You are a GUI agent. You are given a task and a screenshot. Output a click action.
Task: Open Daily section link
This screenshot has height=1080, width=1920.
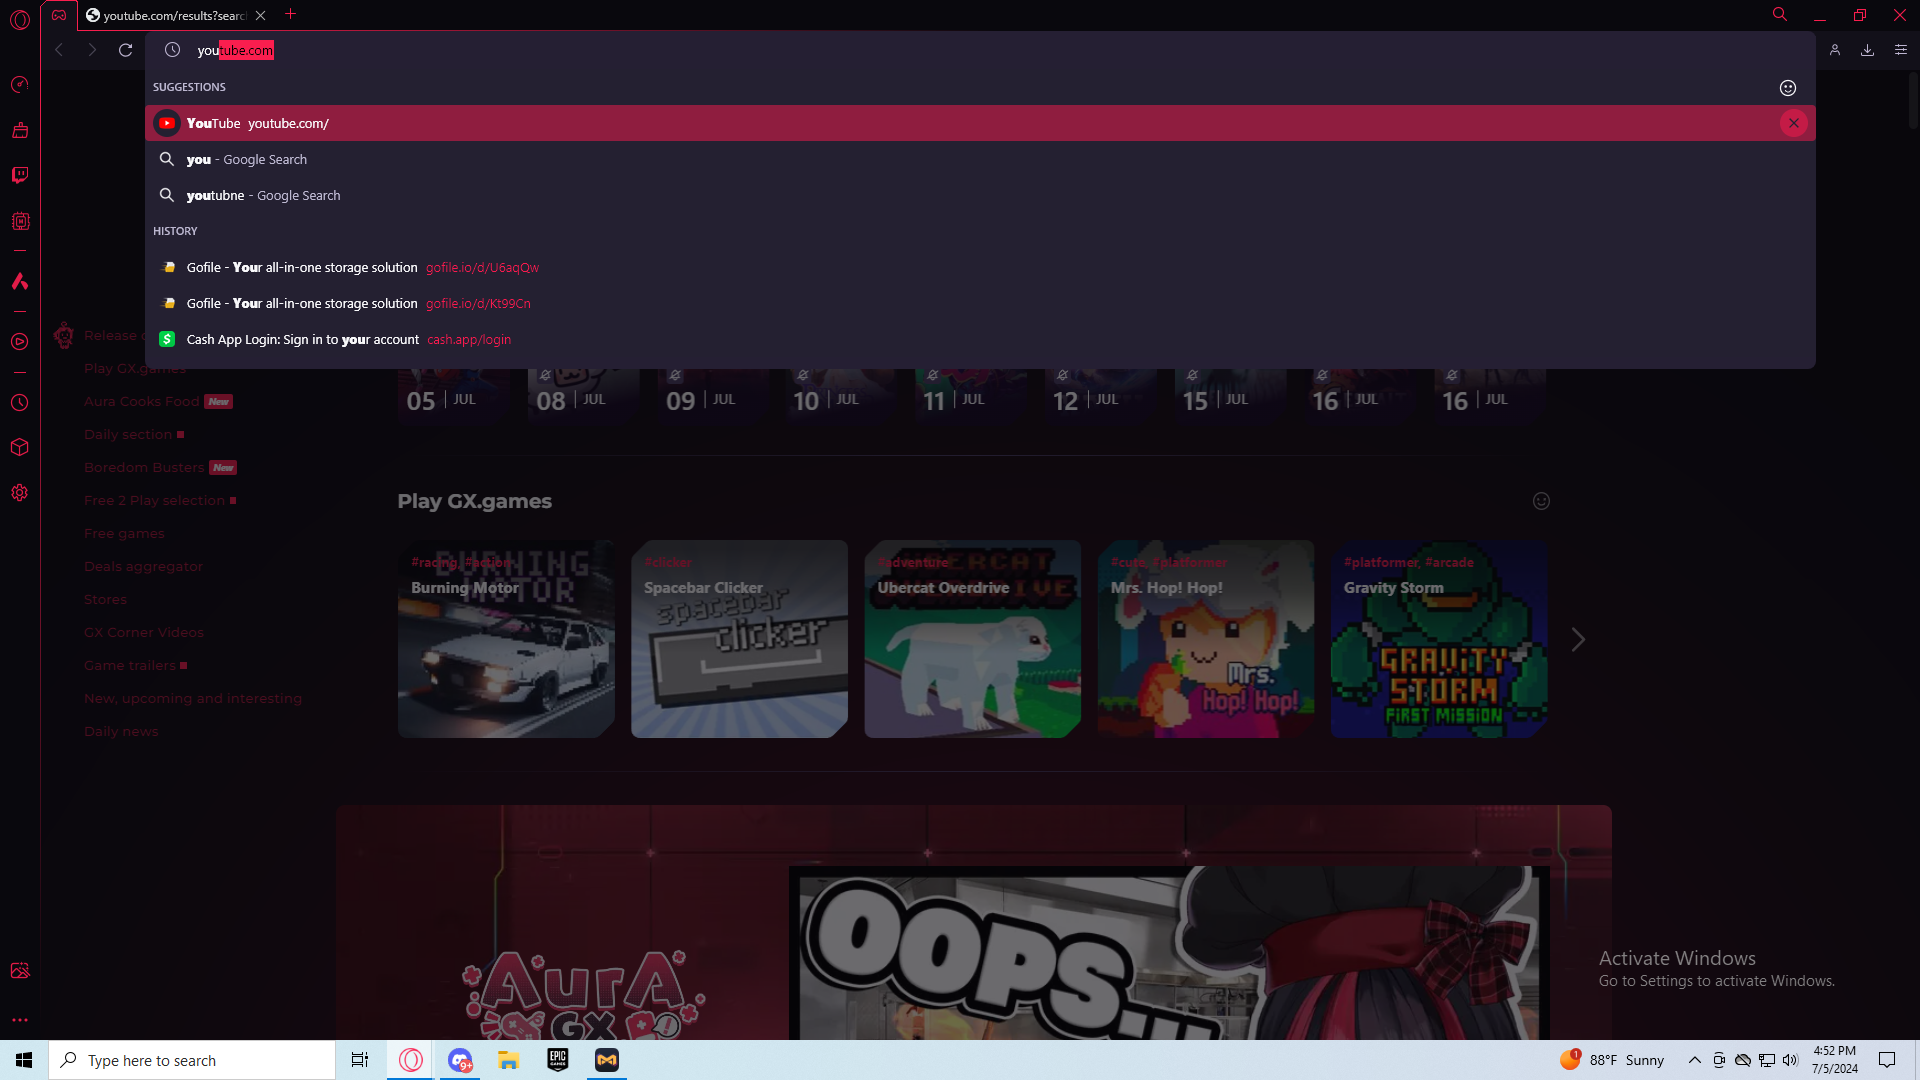click(x=128, y=434)
